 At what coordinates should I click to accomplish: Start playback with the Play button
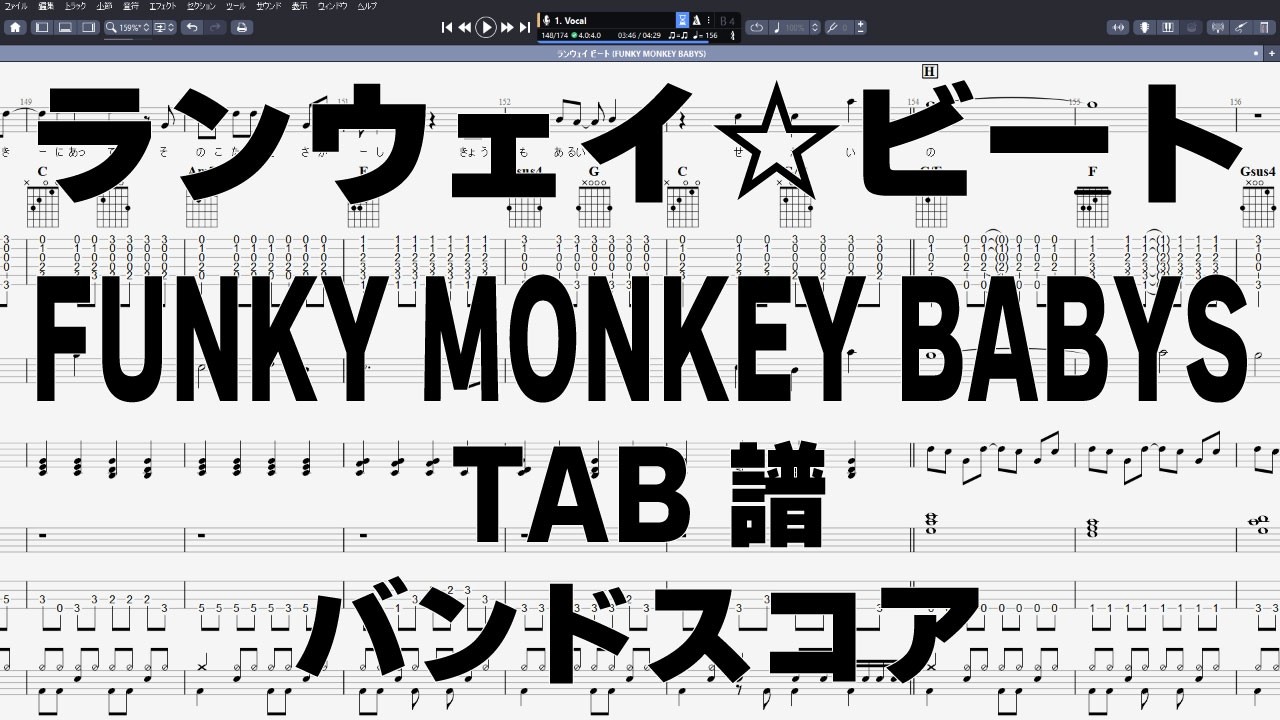click(x=486, y=27)
